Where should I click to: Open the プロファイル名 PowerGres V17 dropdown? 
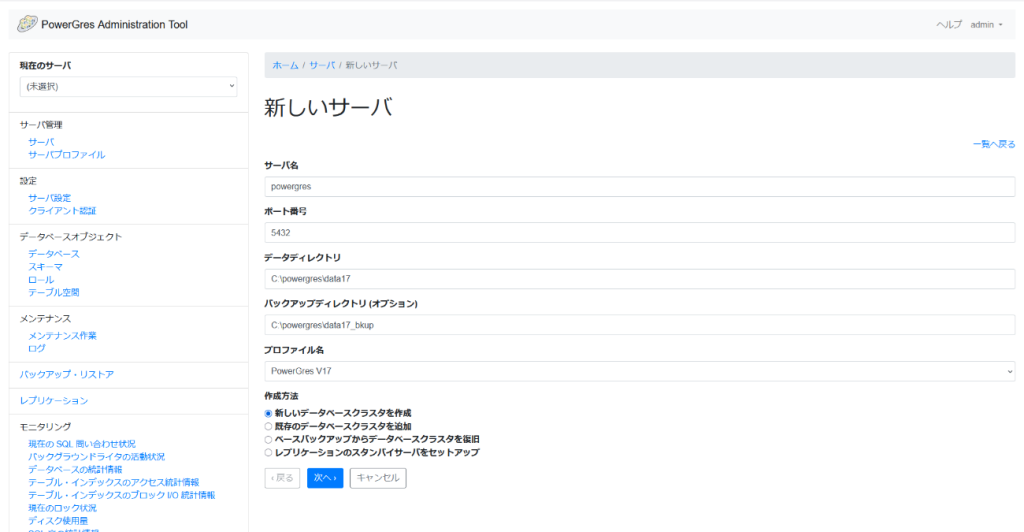[x=639, y=371]
